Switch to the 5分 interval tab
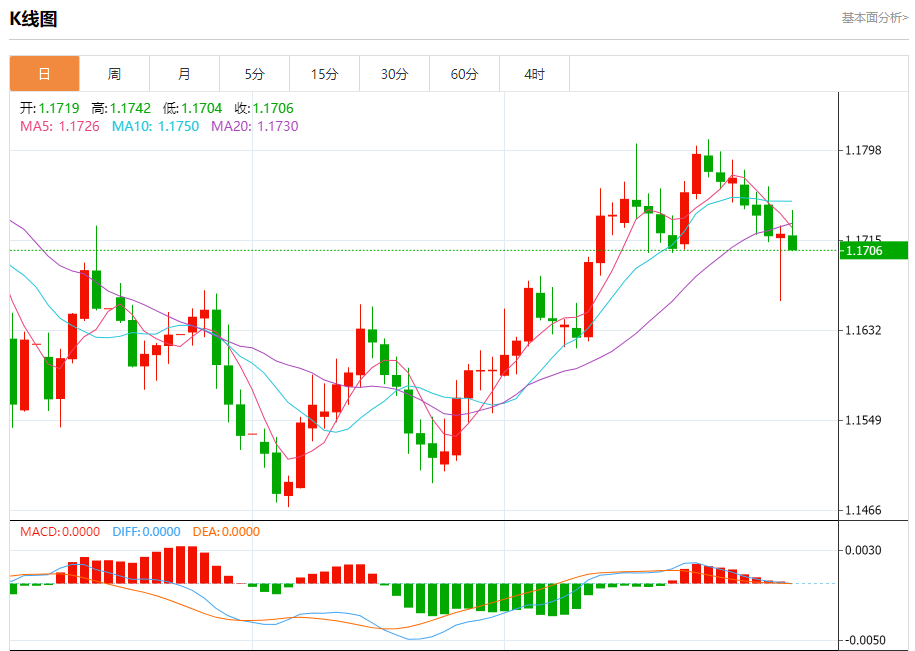Image resolution: width=915 pixels, height=651 pixels. click(x=254, y=74)
